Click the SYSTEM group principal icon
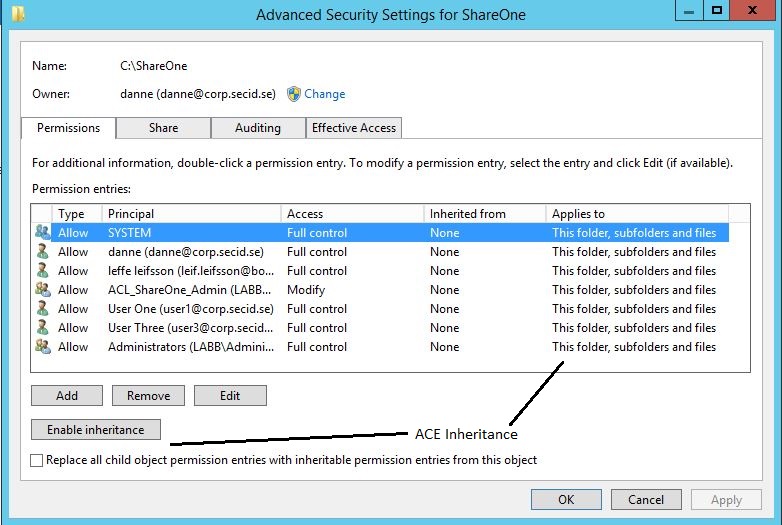This screenshot has height=525, width=782. [x=42, y=233]
